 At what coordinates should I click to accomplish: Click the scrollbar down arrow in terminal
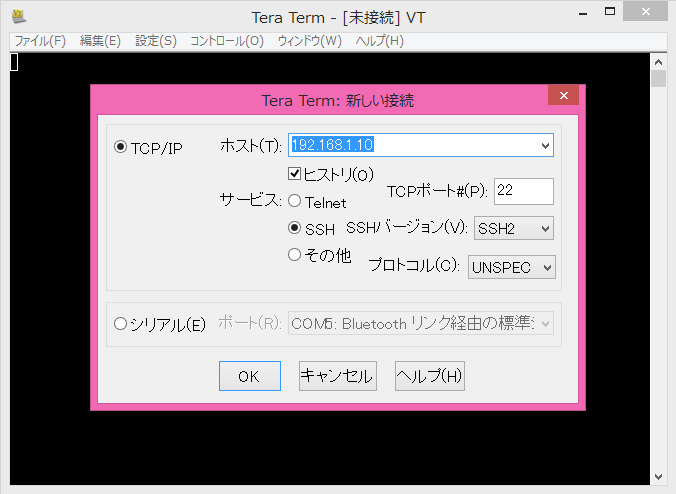pyautogui.click(x=658, y=476)
